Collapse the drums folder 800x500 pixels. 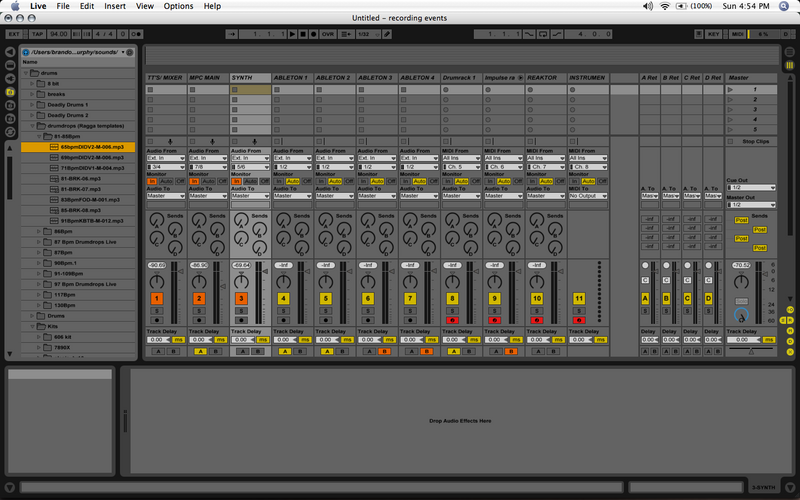[x=26, y=73]
